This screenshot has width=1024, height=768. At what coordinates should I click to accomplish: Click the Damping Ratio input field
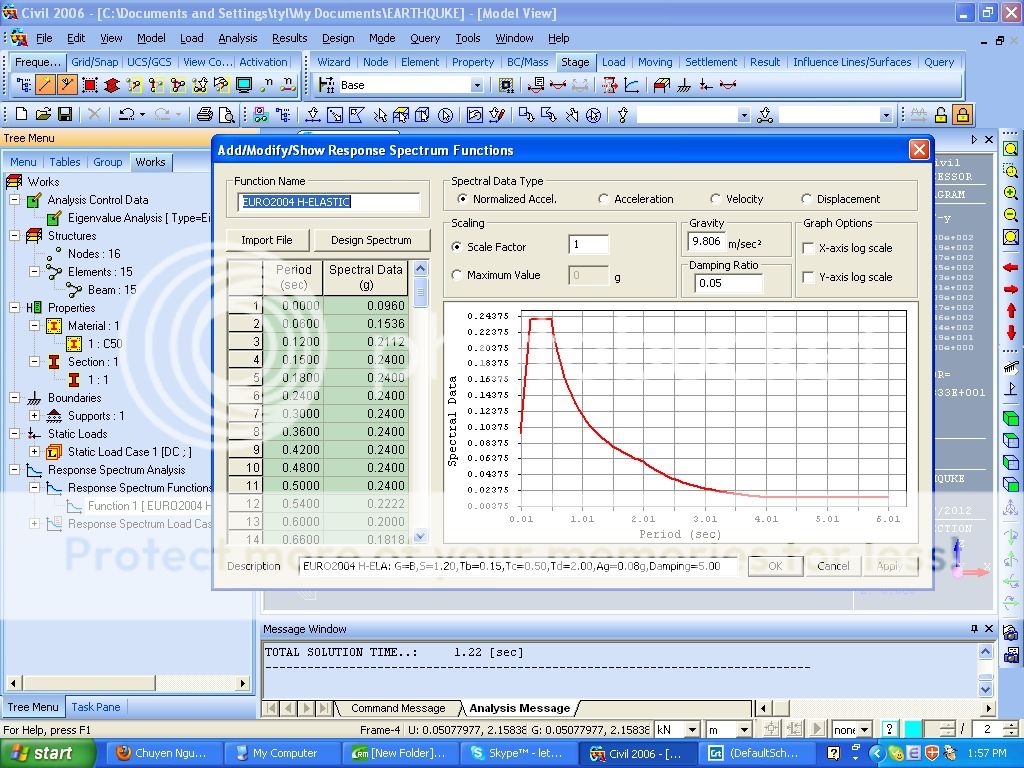[728, 283]
